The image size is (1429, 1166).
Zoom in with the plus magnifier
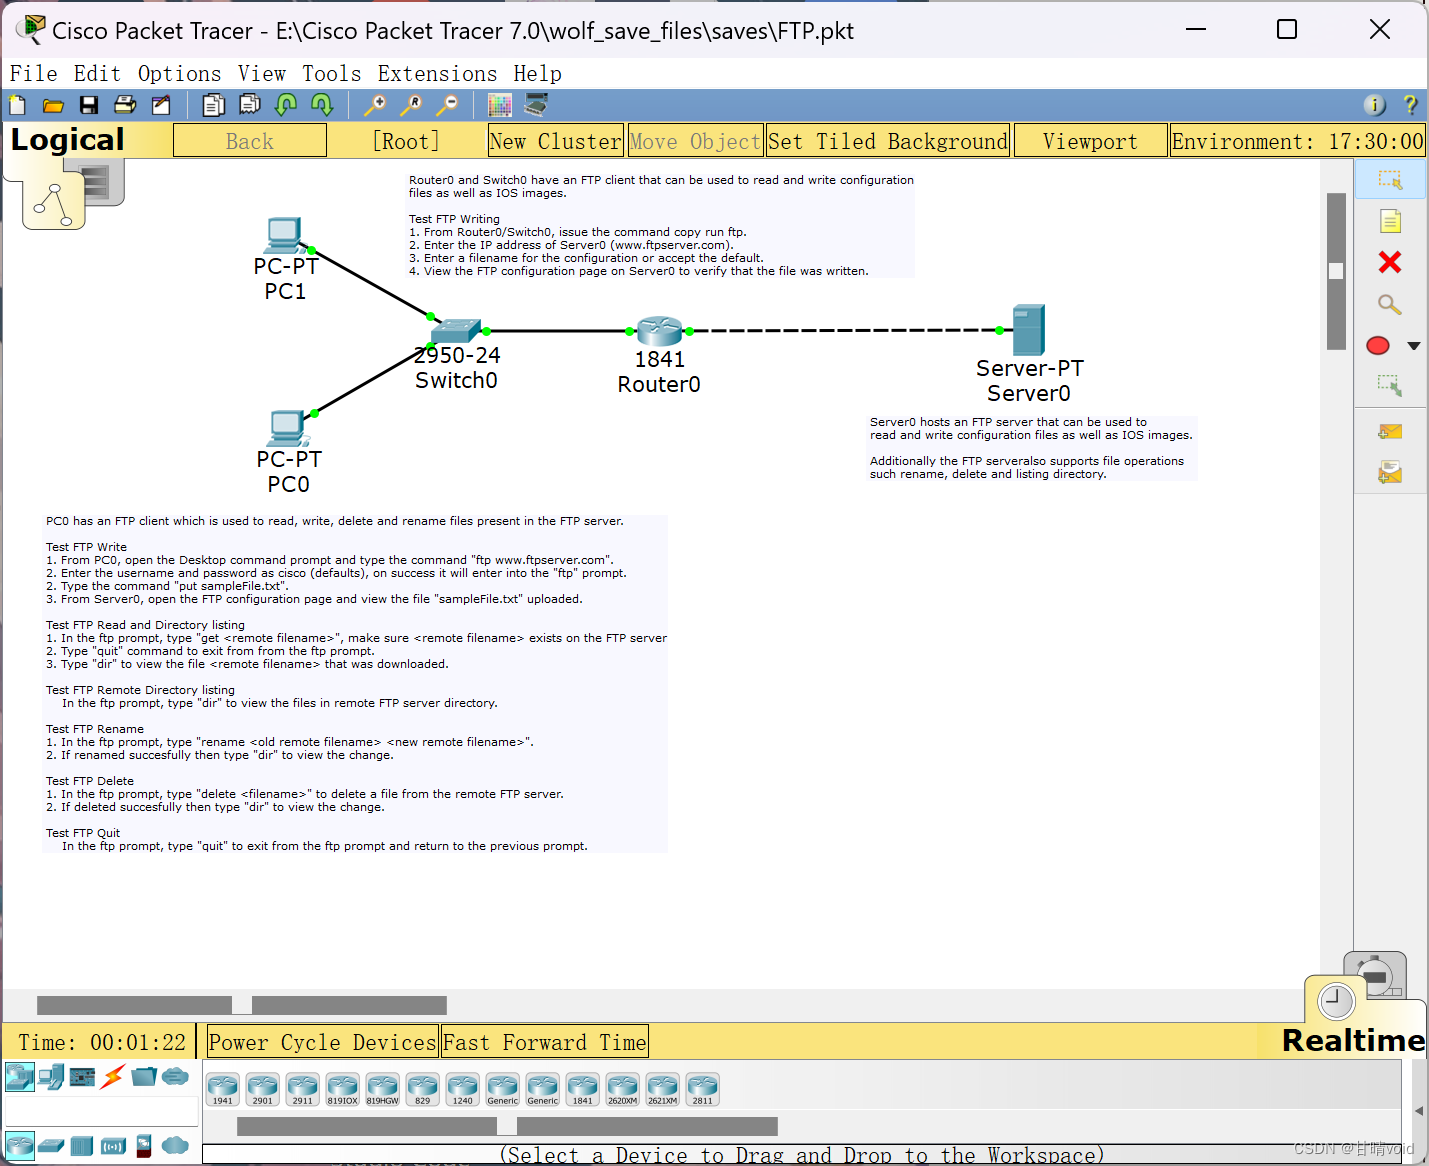[x=375, y=105]
